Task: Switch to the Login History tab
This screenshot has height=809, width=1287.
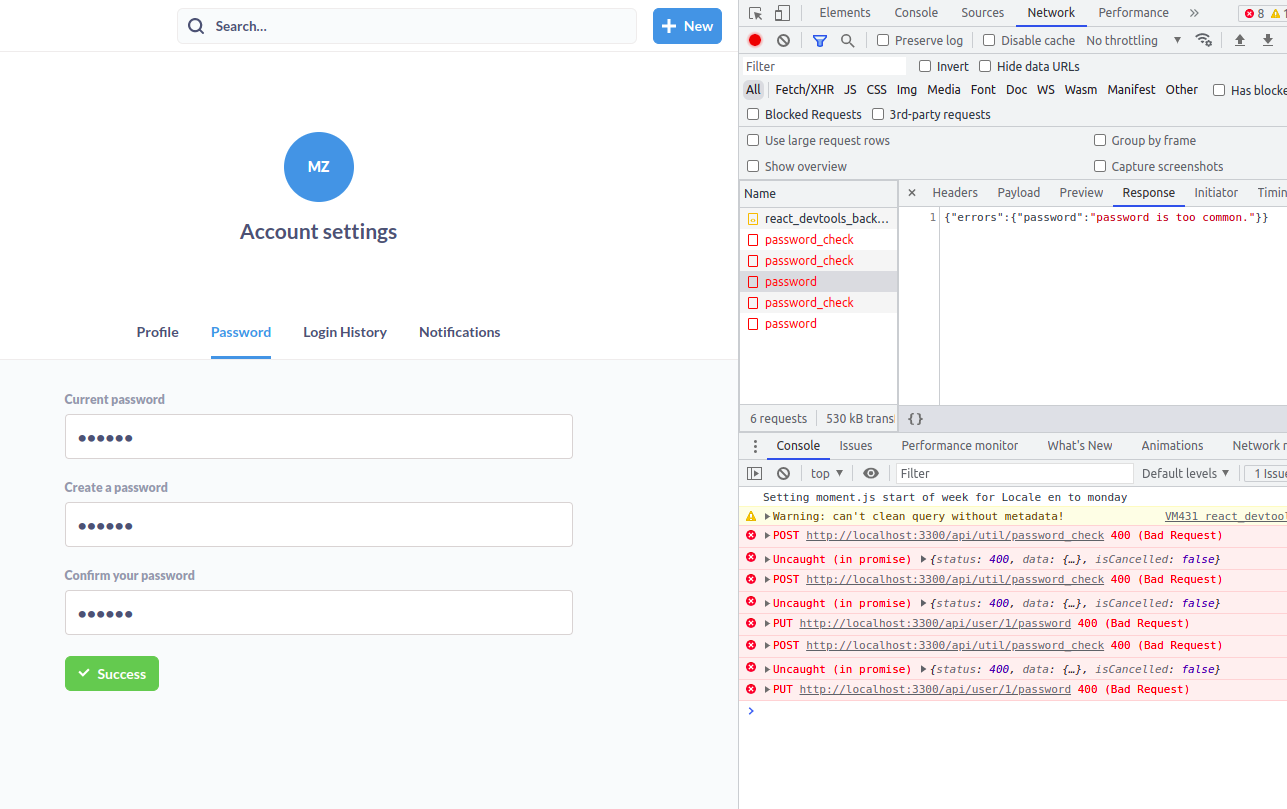Action: 345,332
